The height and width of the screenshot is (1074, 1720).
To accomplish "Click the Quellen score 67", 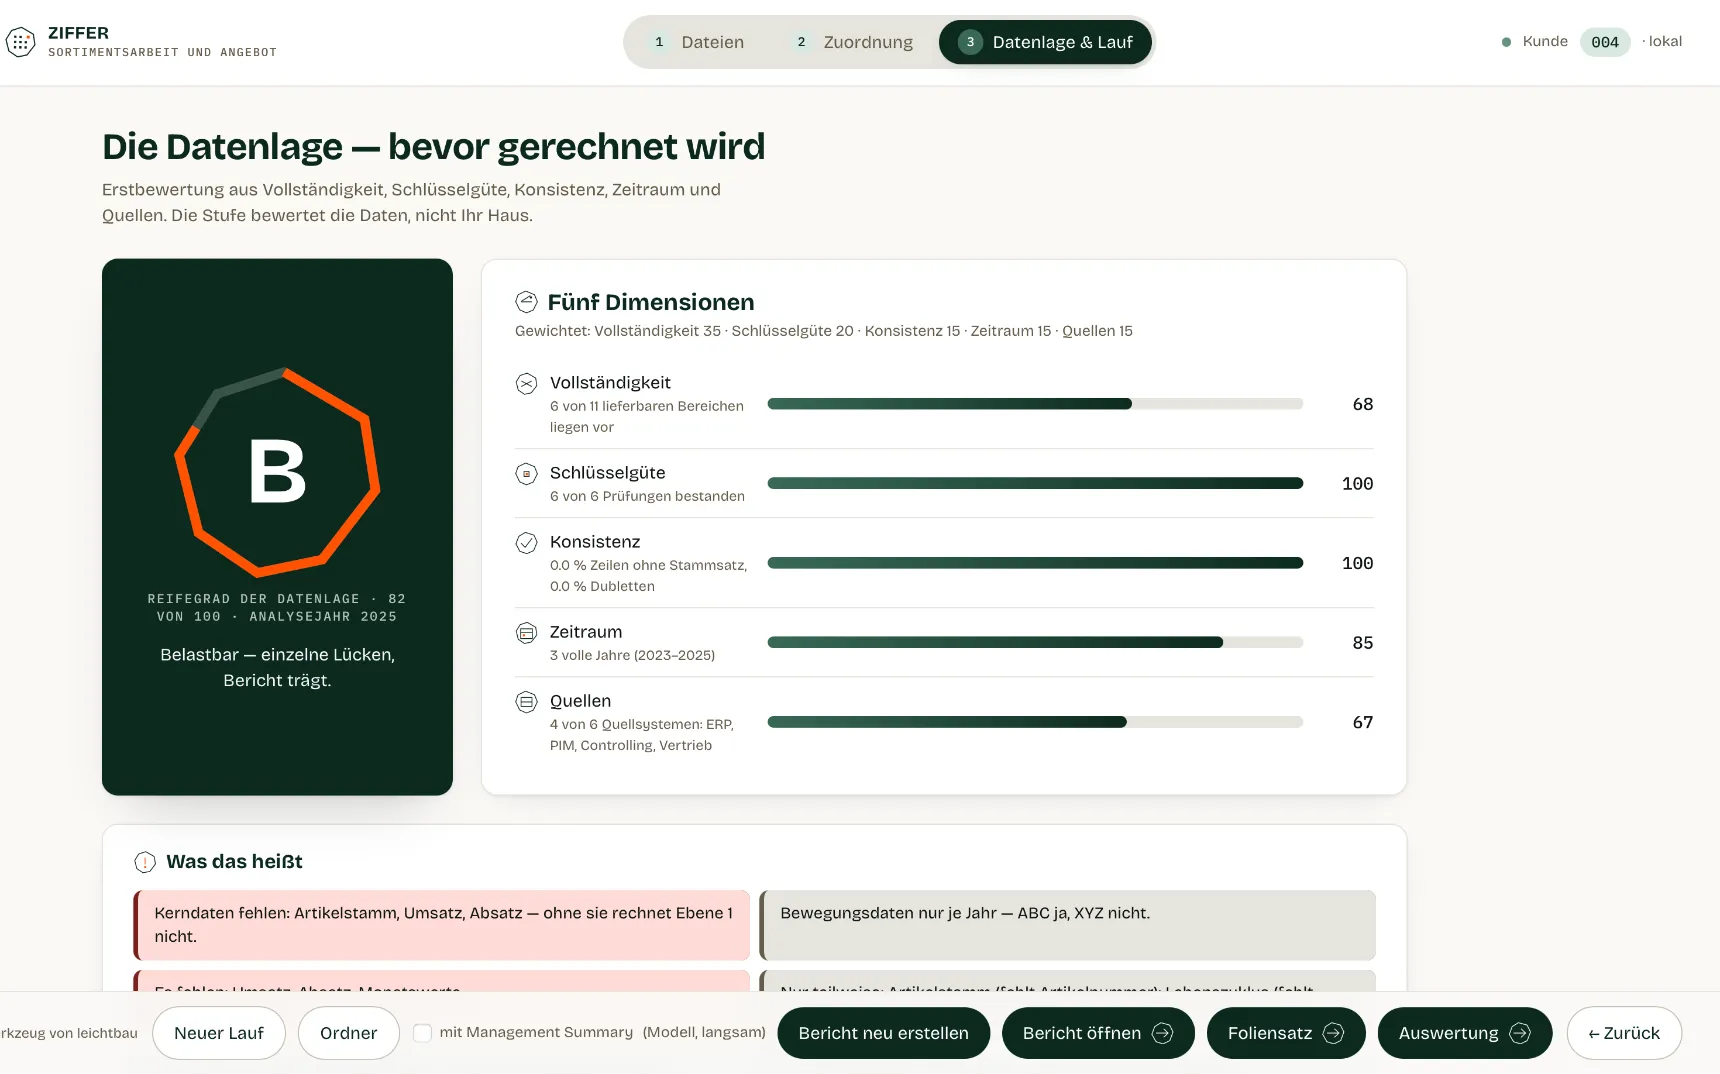I will [x=1362, y=722].
